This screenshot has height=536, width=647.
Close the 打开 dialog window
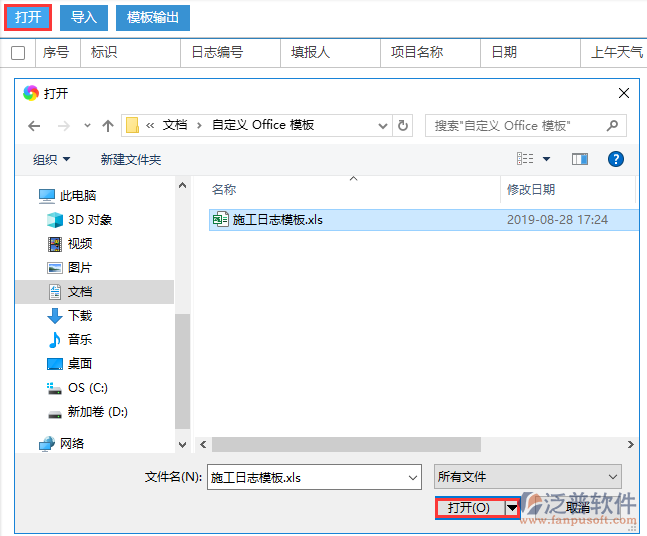624,93
